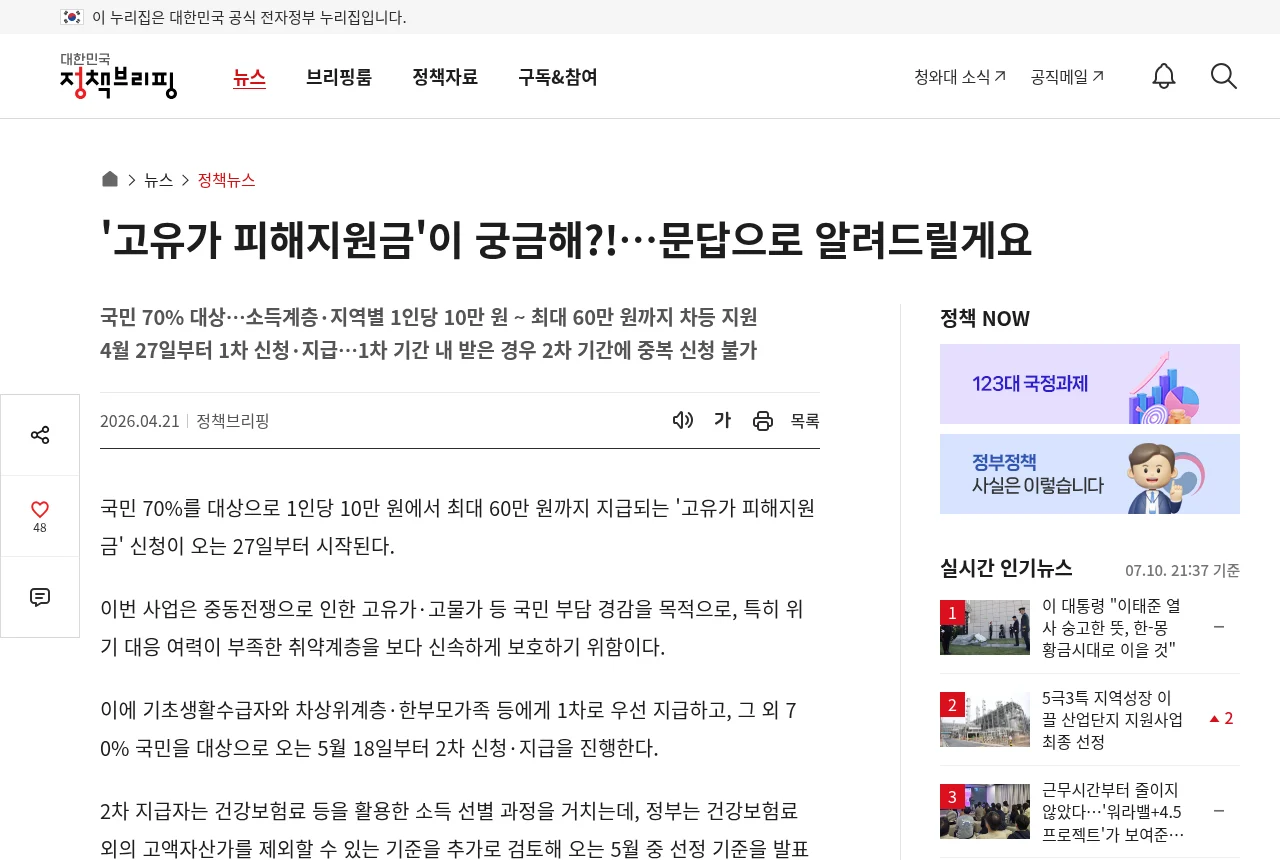1280x860 pixels.
Task: Click 뉴스 in the breadcrumb
Action: point(158,180)
